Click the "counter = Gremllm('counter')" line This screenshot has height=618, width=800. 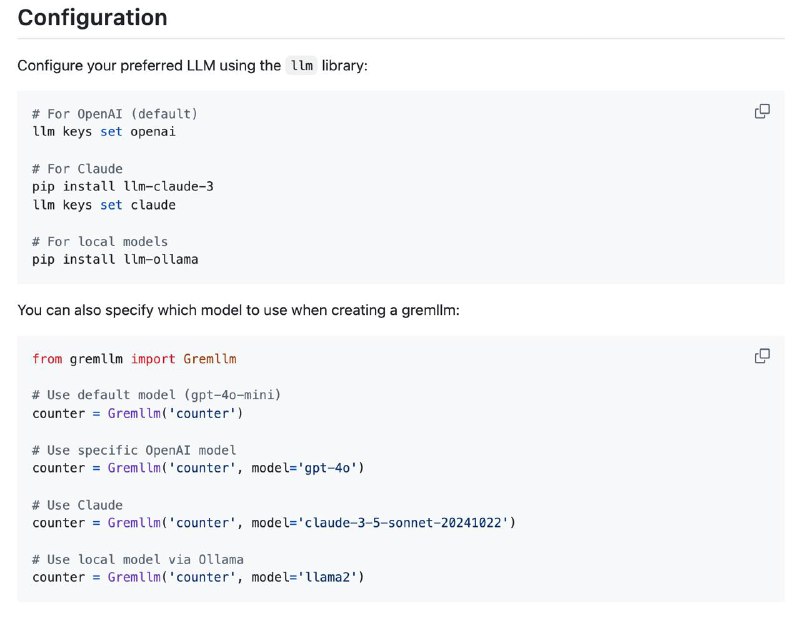pyautogui.click(x=138, y=413)
